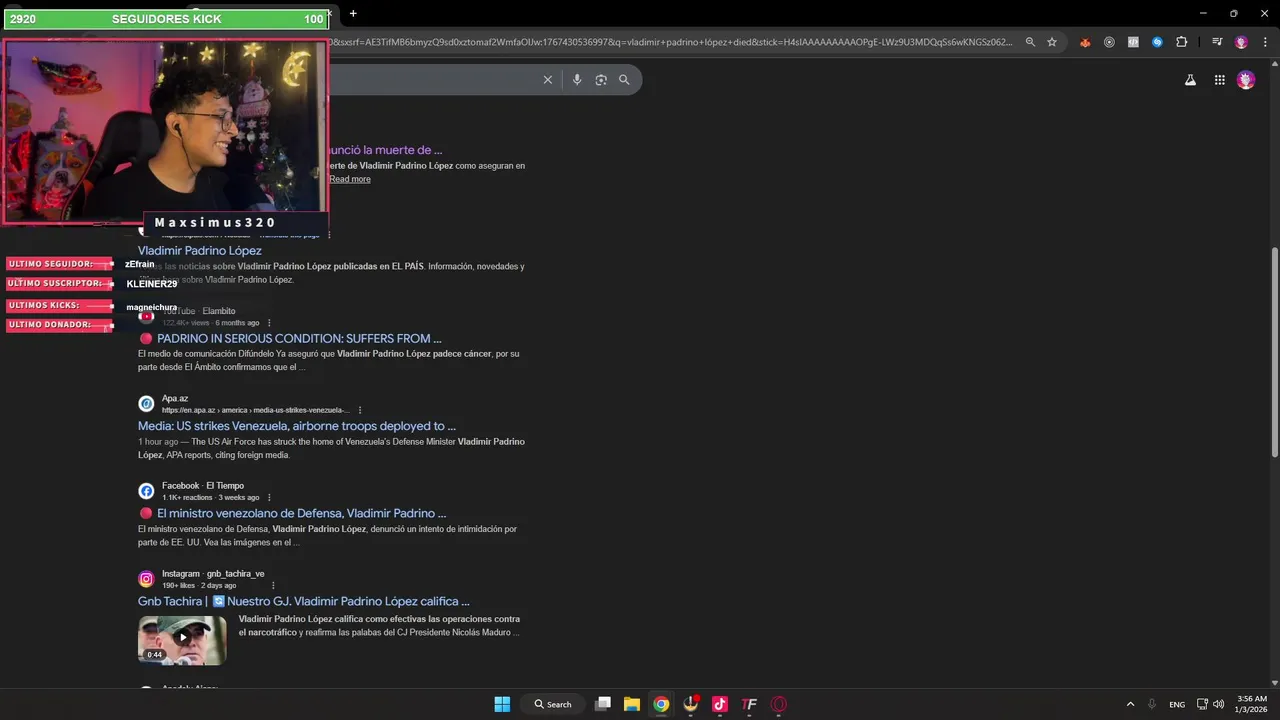Viewport: 1280px width, 720px height.
Task: Click the scrollbar up arrow
Action: 1274,66
